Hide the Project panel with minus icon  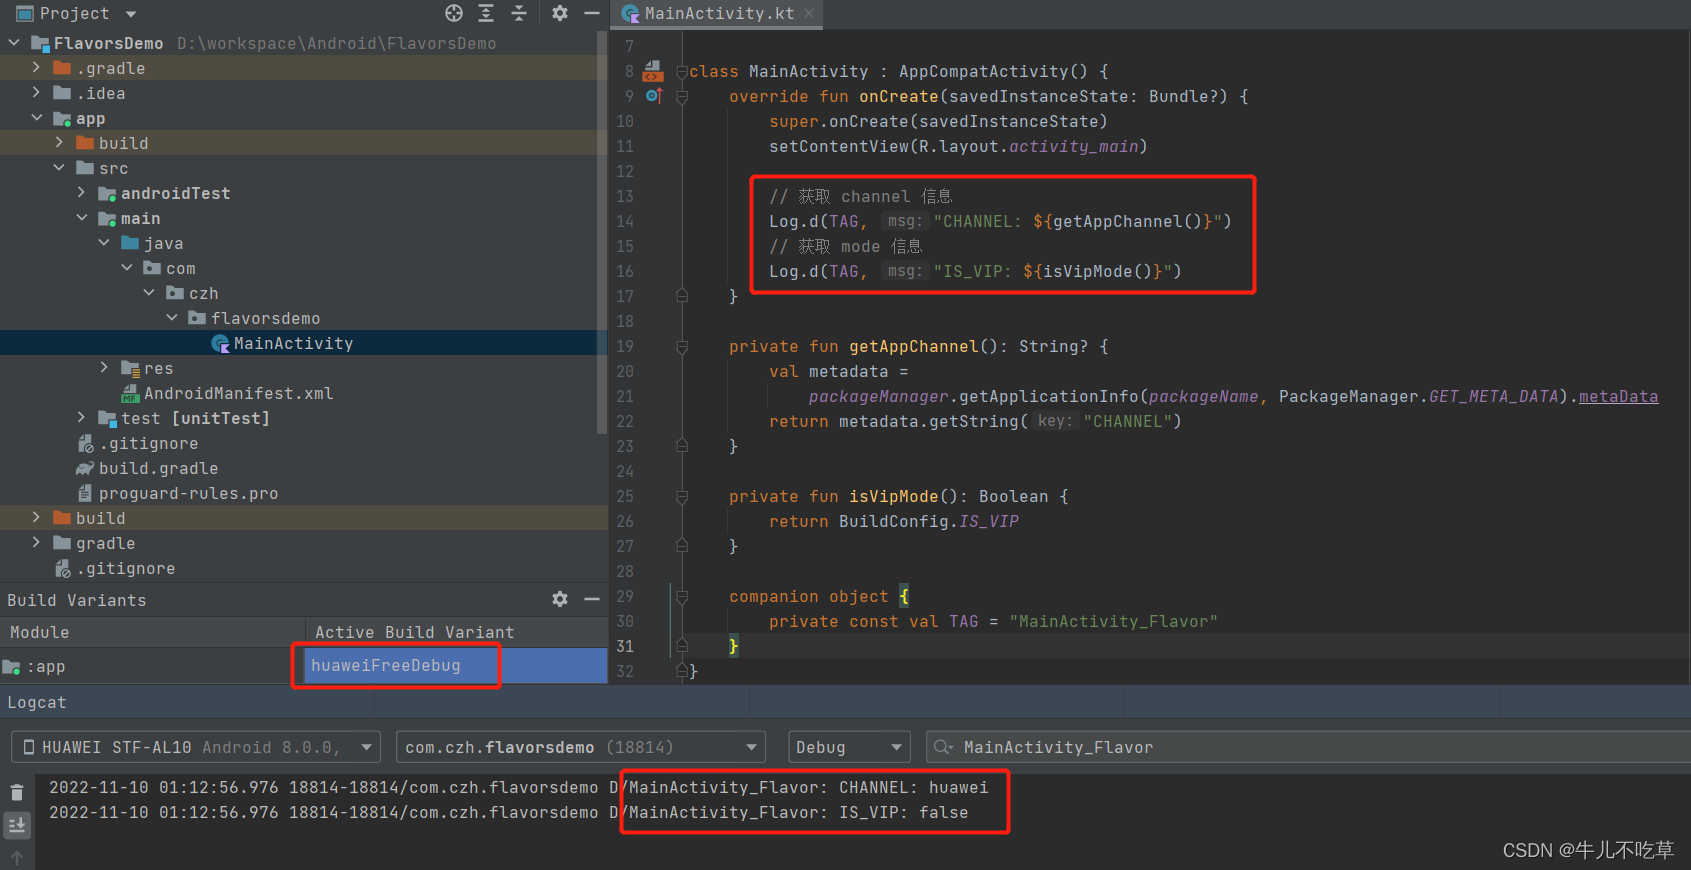click(x=592, y=13)
